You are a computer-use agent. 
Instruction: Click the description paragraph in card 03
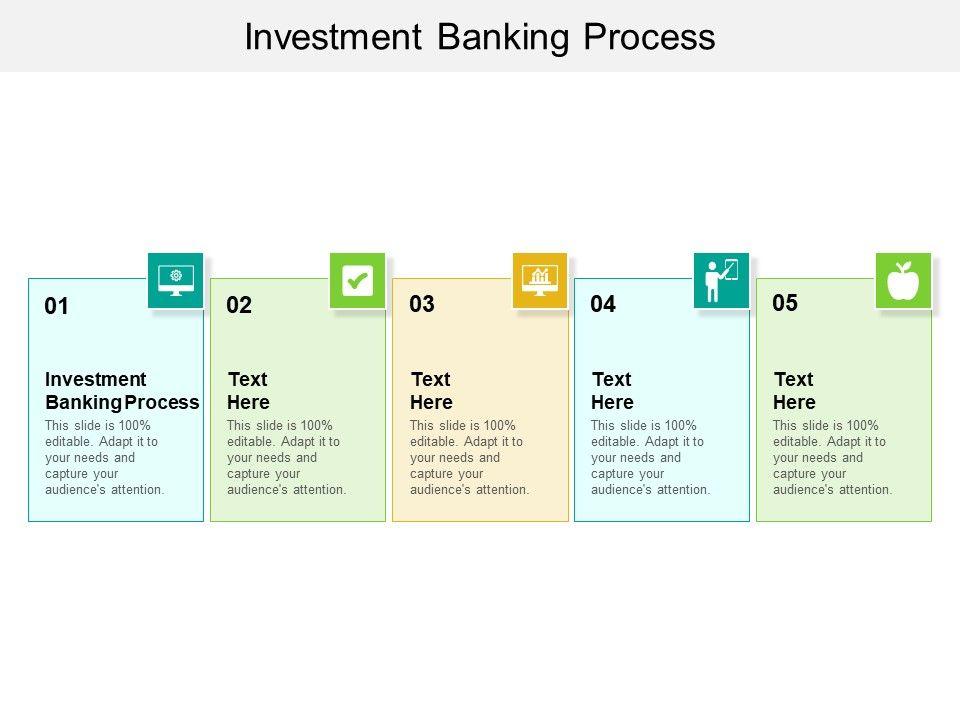pos(469,458)
